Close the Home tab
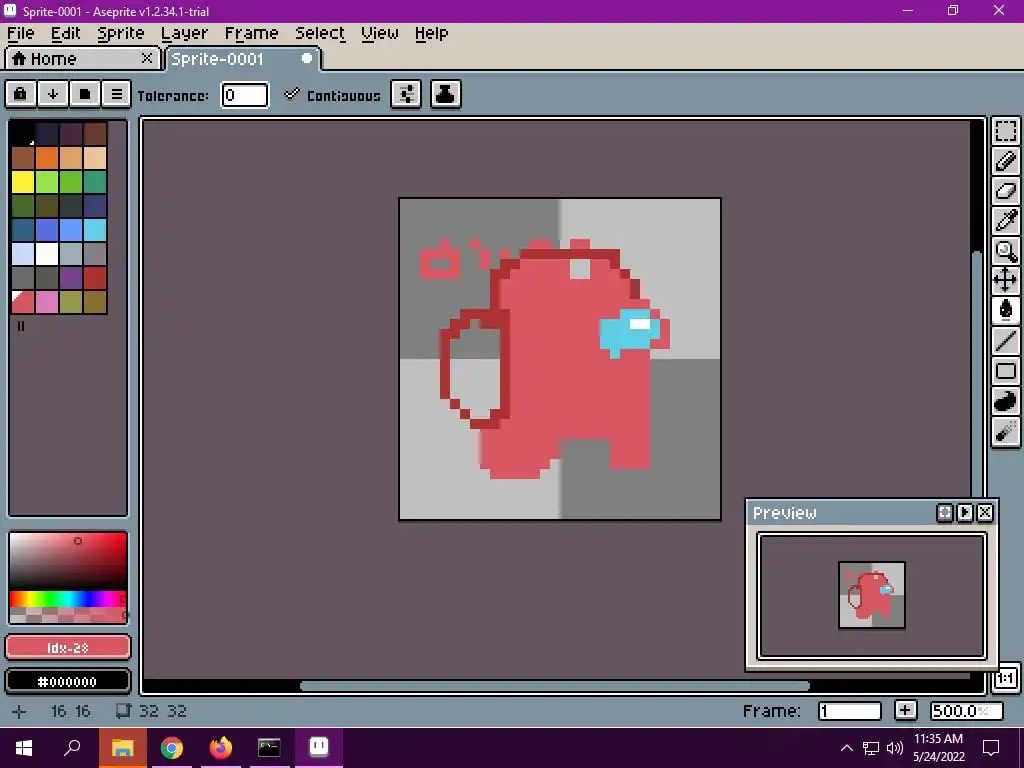The height and width of the screenshot is (768, 1024). pos(147,58)
